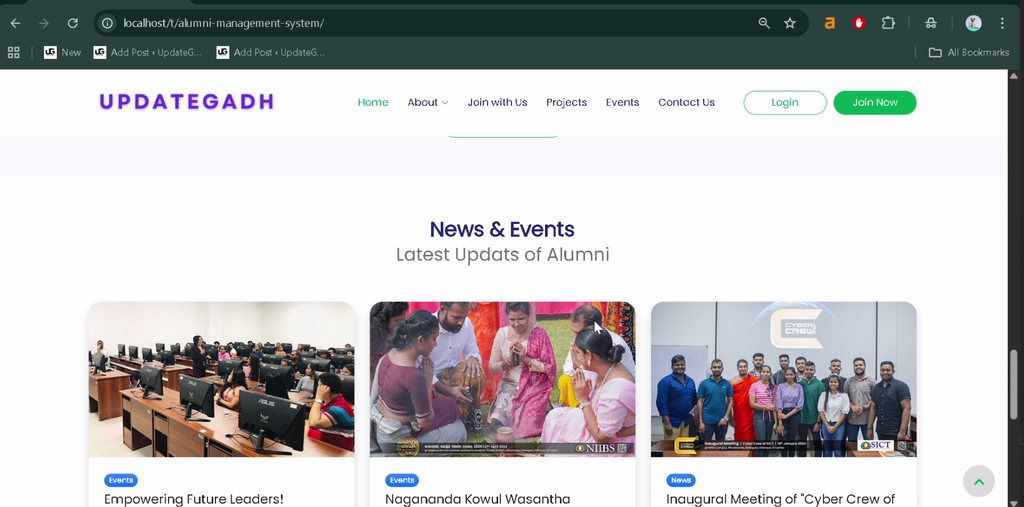Open the browser zoom magnifier icon
The height and width of the screenshot is (507, 1024).
point(763,23)
